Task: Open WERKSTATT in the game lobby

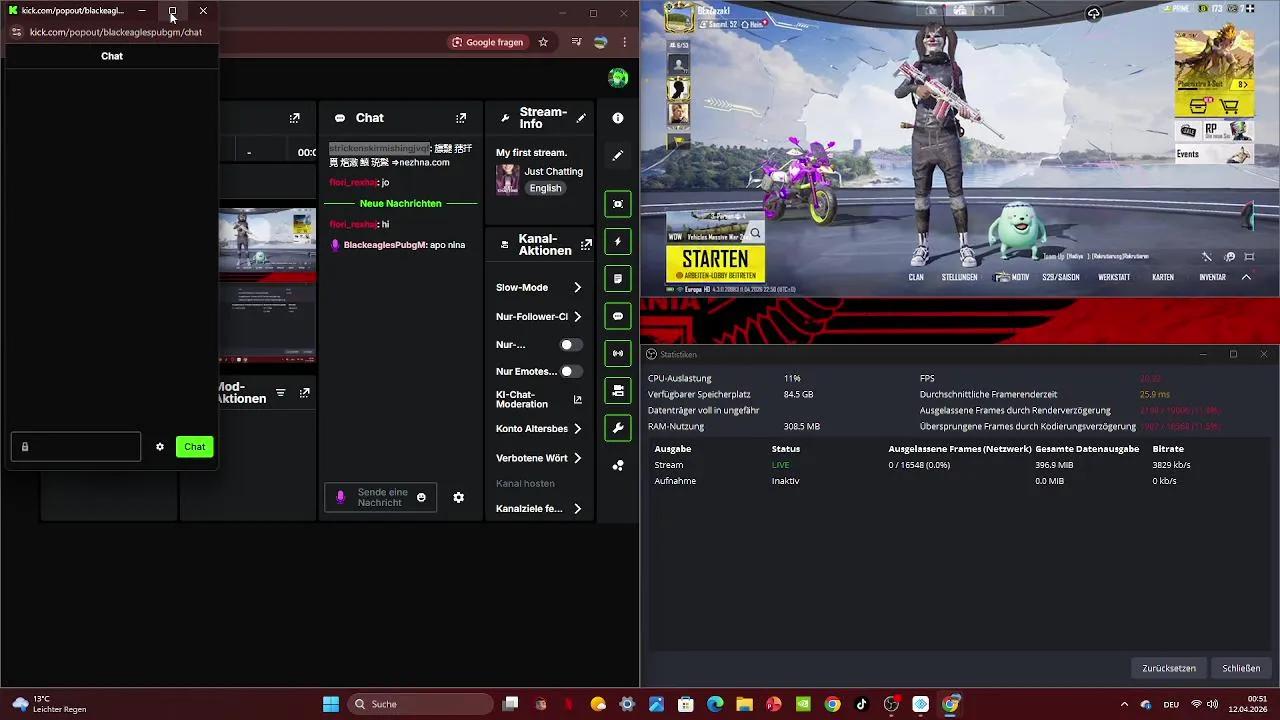Action: click(x=1114, y=277)
